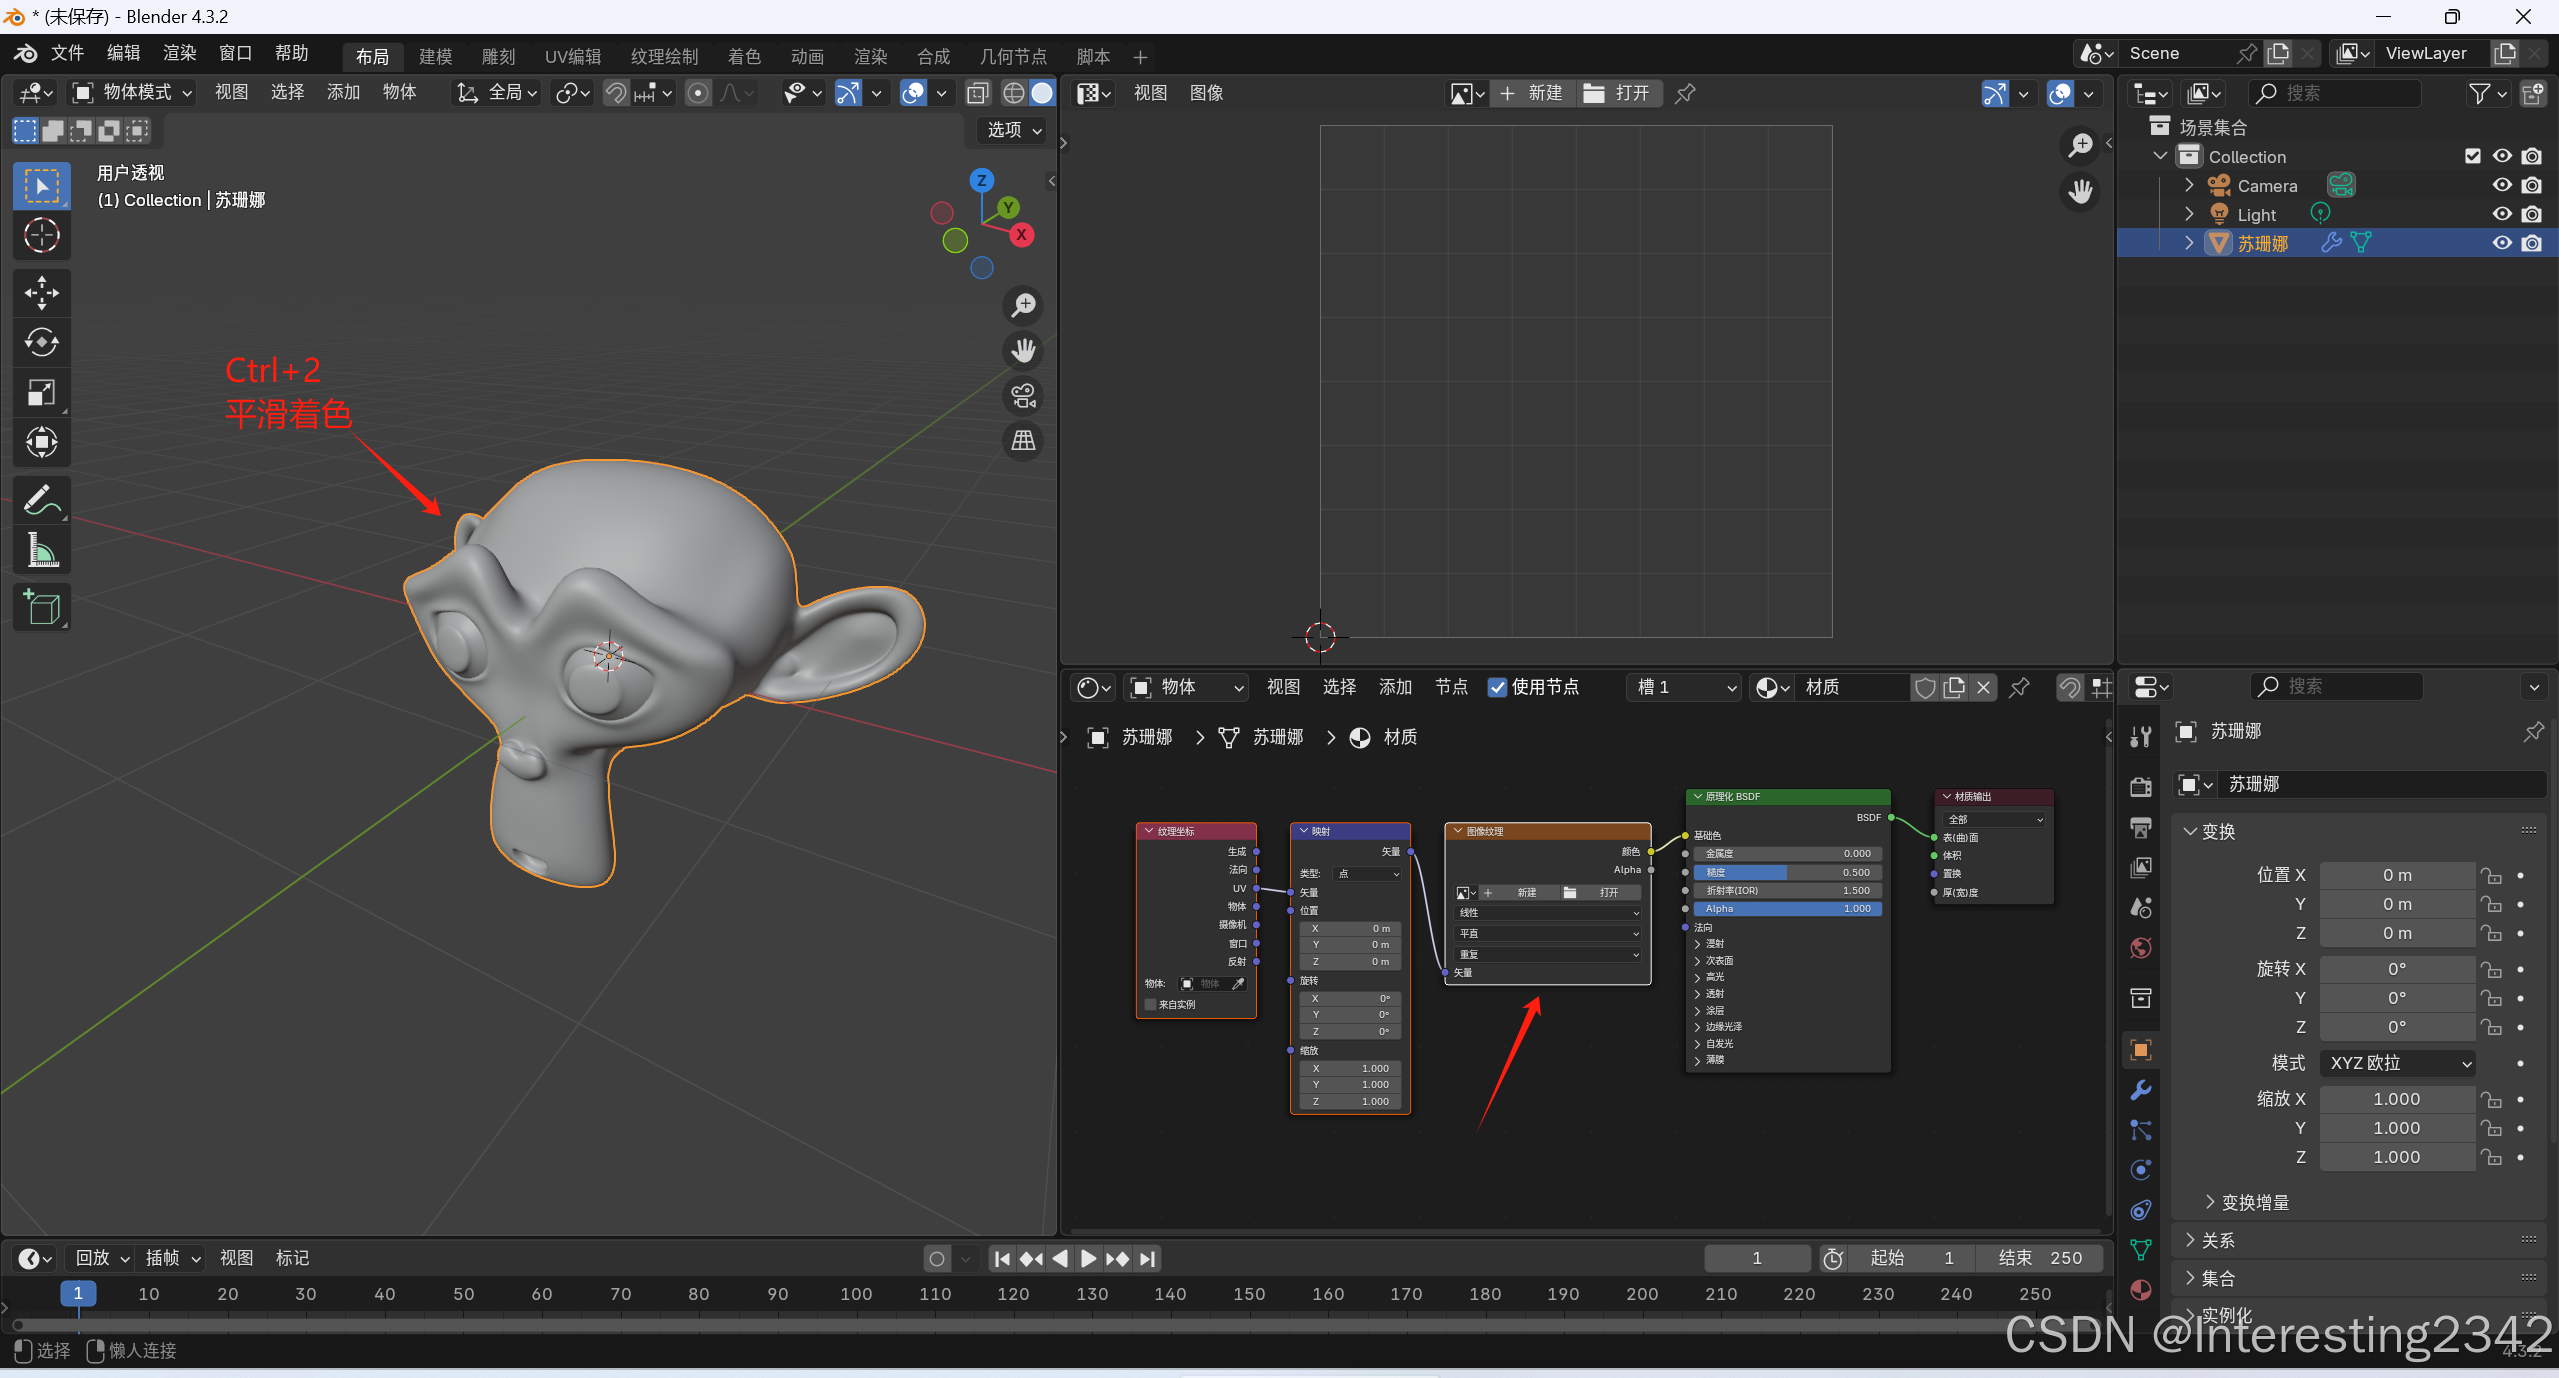The width and height of the screenshot is (2559, 1378).
Task: Select the Rotate tool in the viewport toolbar
Action: pos(41,342)
